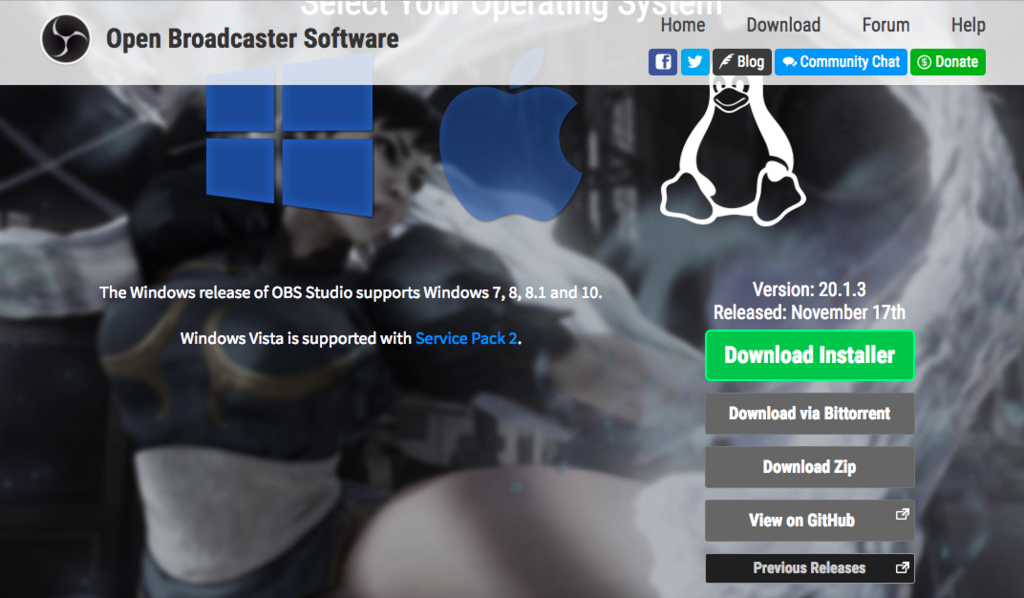Click Download via Bittorrent

tap(810, 413)
